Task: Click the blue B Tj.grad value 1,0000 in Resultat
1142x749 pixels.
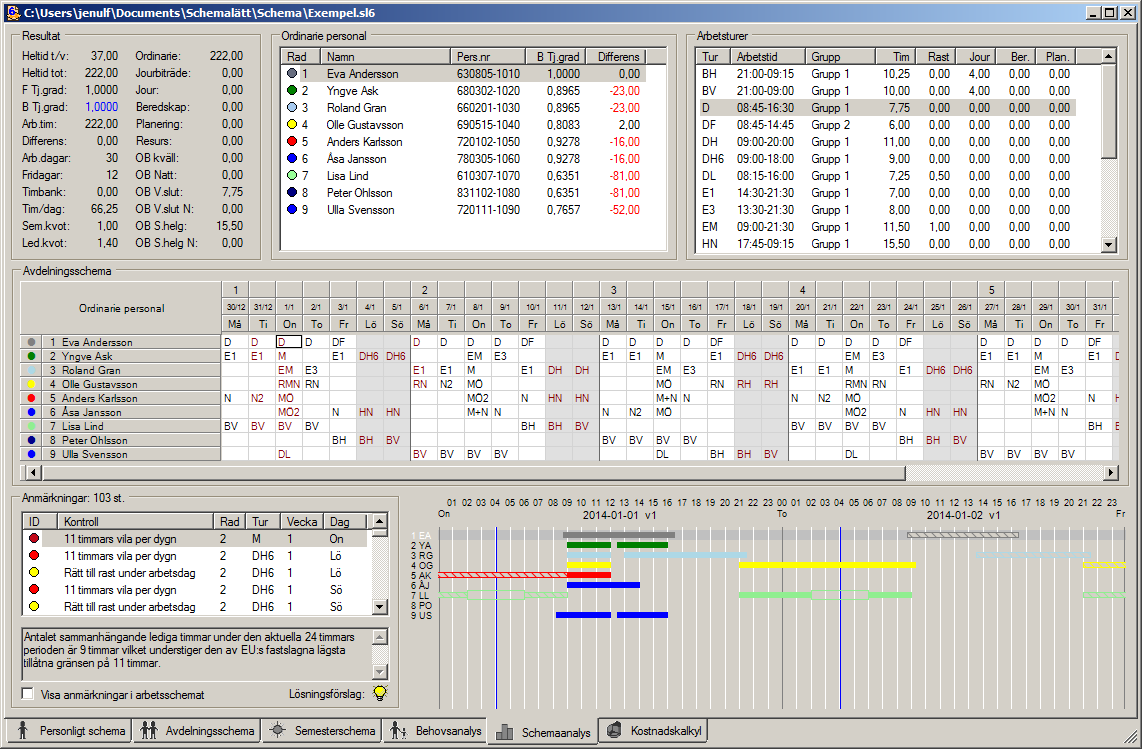Action: 101,107
